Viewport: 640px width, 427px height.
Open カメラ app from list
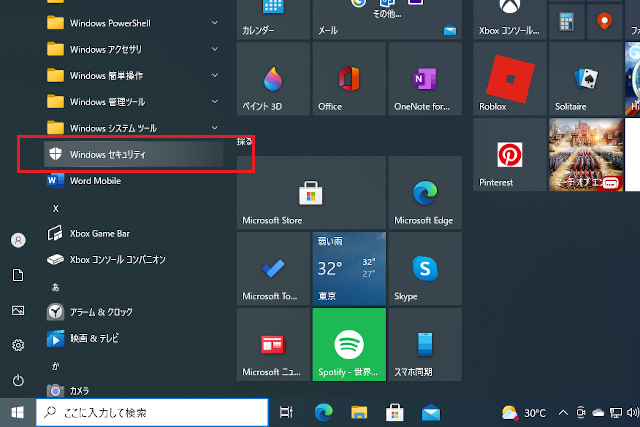(x=133, y=391)
